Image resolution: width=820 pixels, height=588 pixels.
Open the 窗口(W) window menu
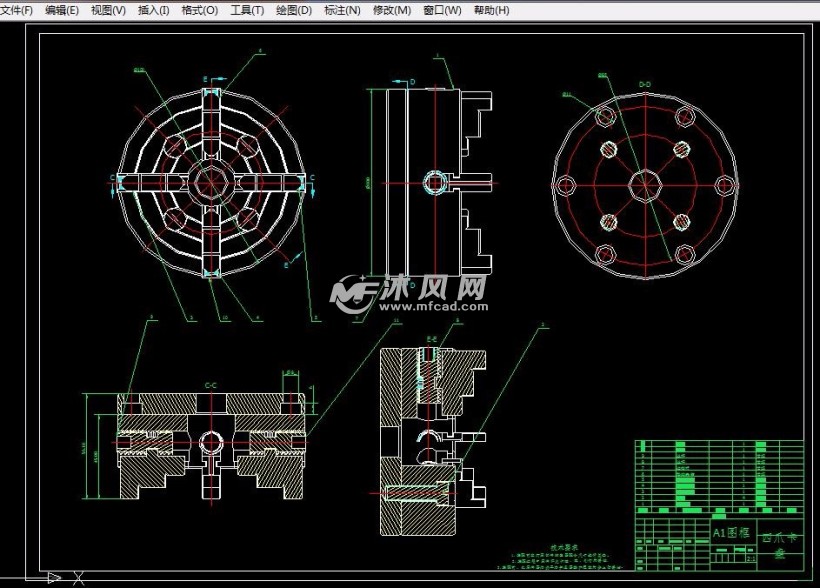click(x=442, y=10)
